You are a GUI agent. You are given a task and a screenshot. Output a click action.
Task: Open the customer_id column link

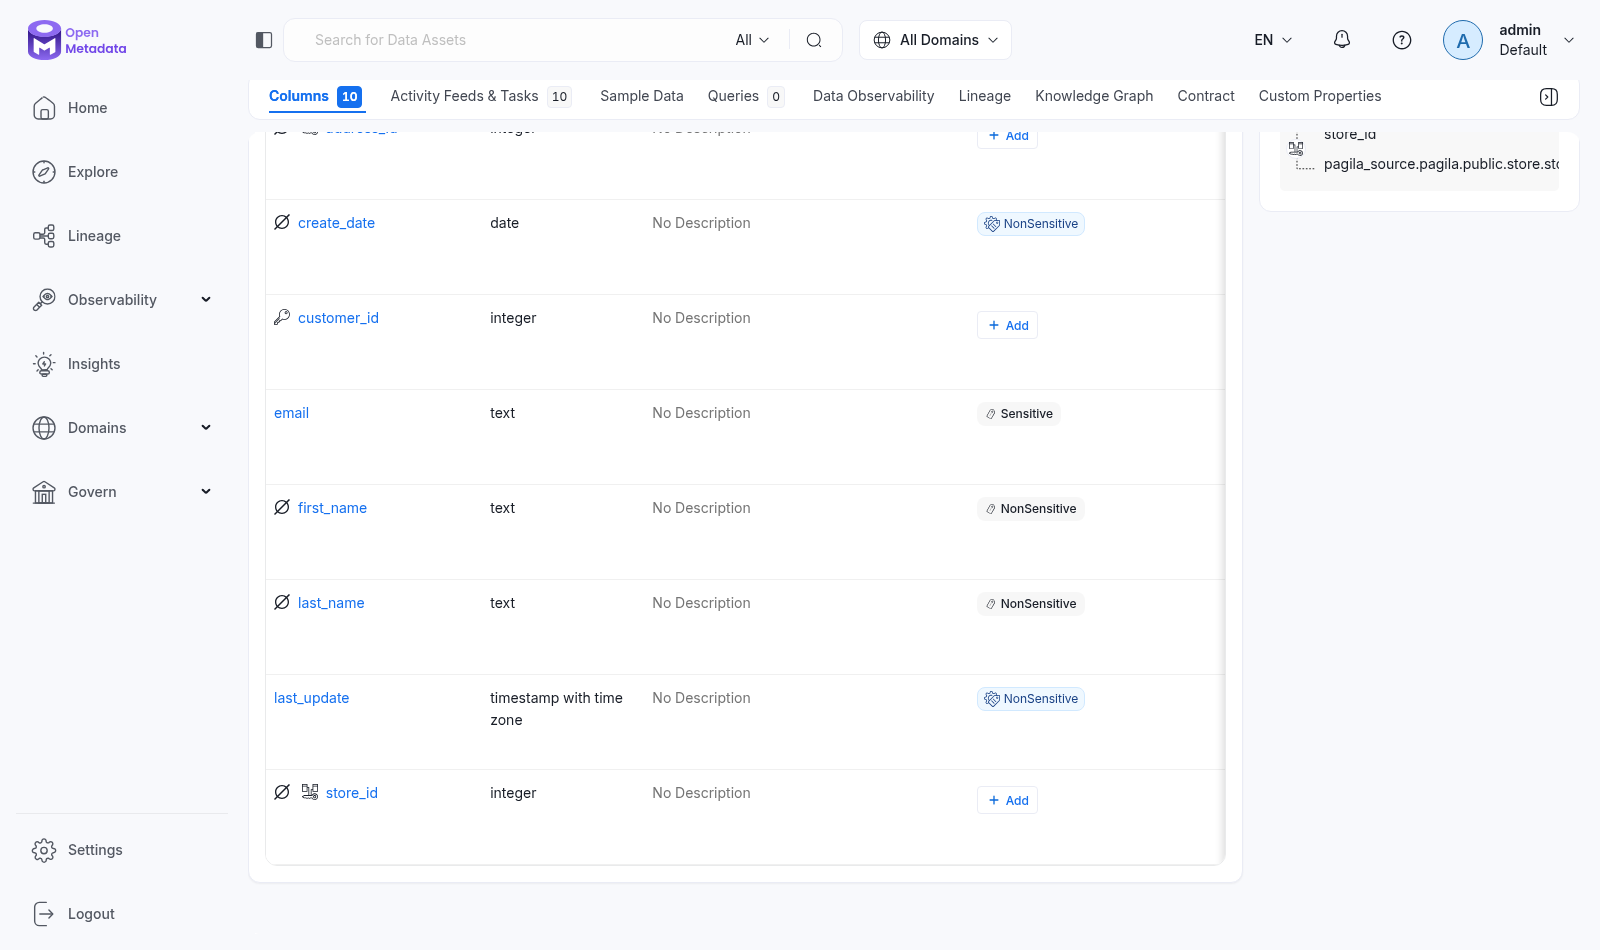tap(338, 318)
